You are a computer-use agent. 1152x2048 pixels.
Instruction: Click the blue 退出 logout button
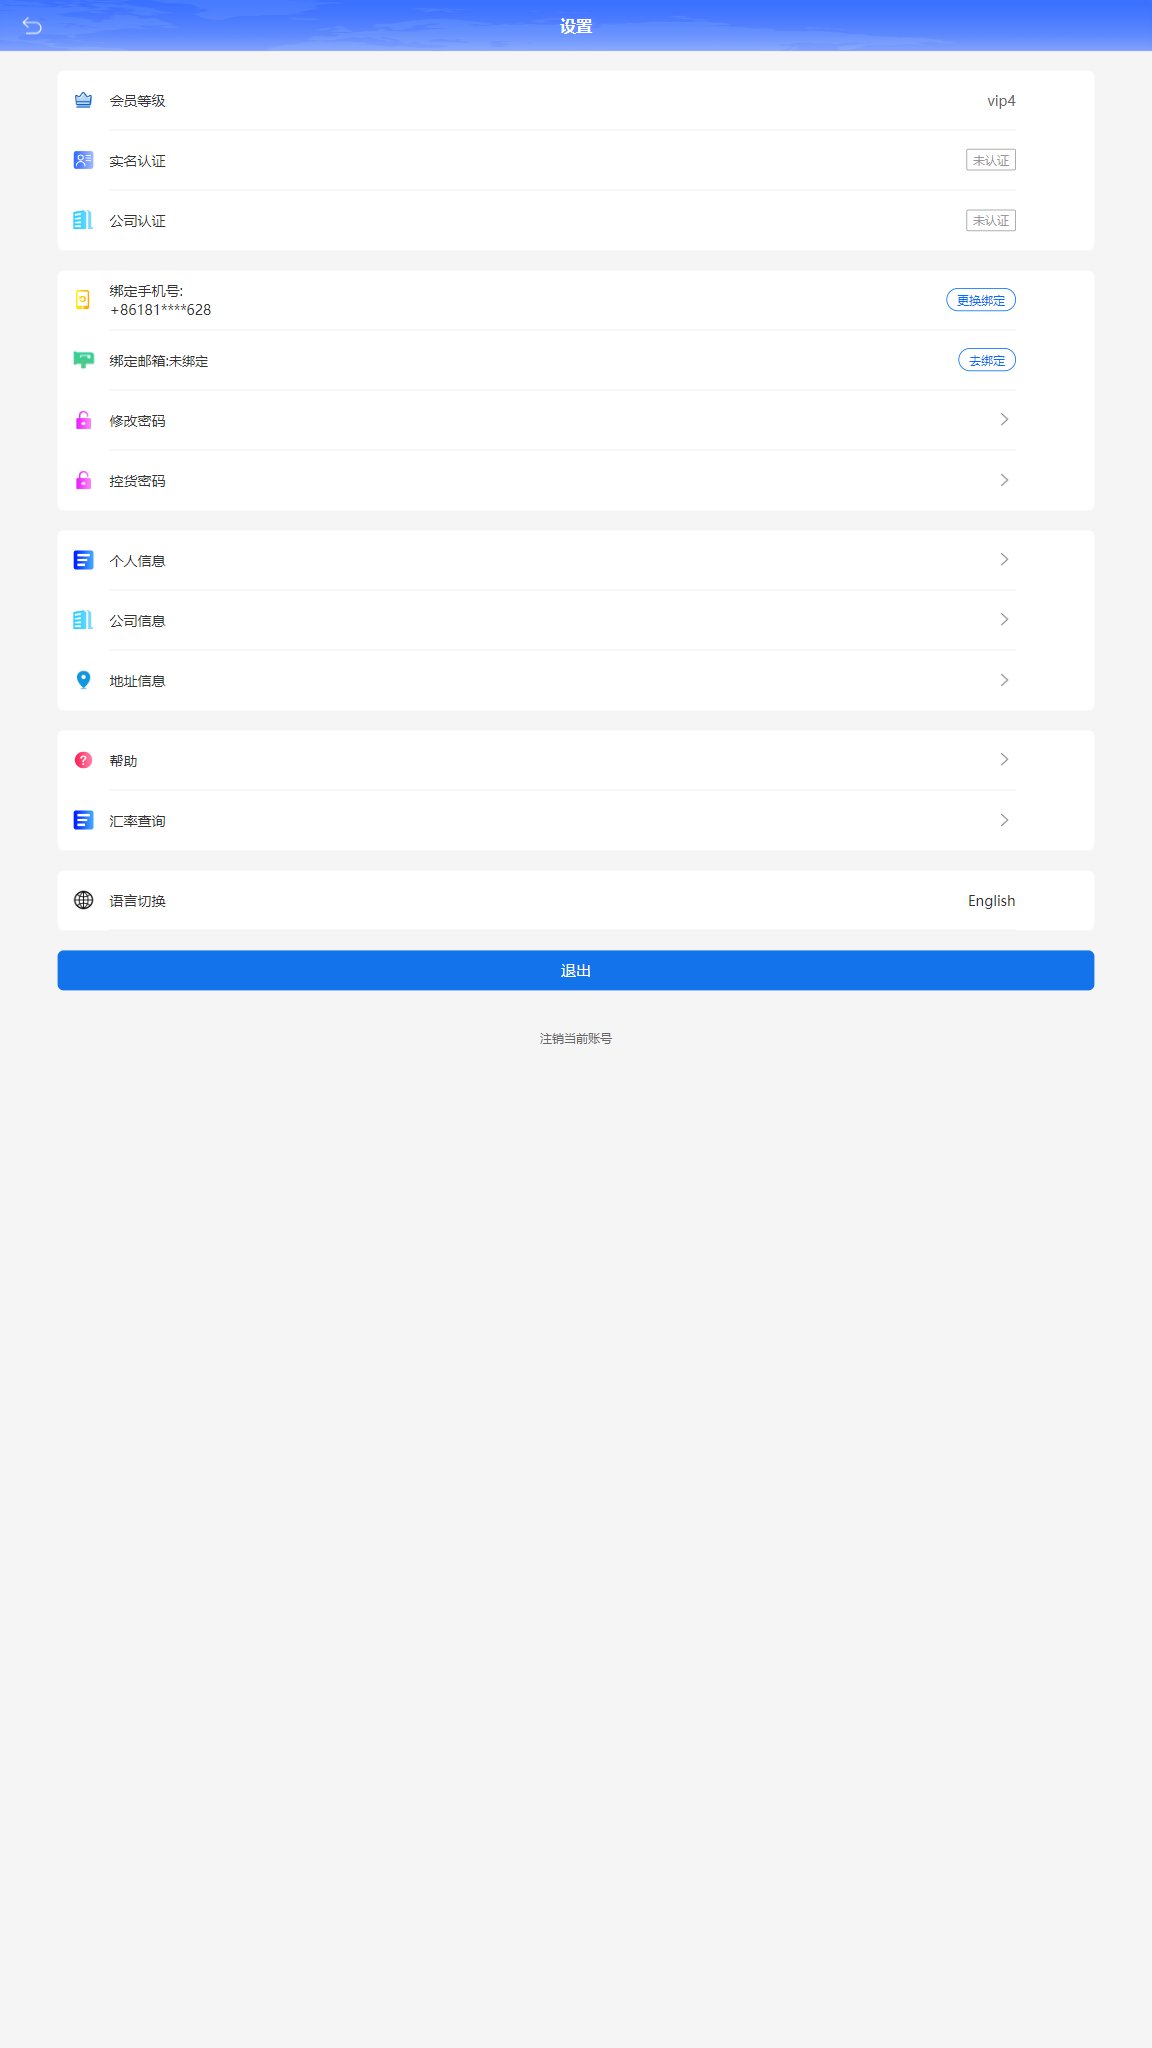click(576, 970)
